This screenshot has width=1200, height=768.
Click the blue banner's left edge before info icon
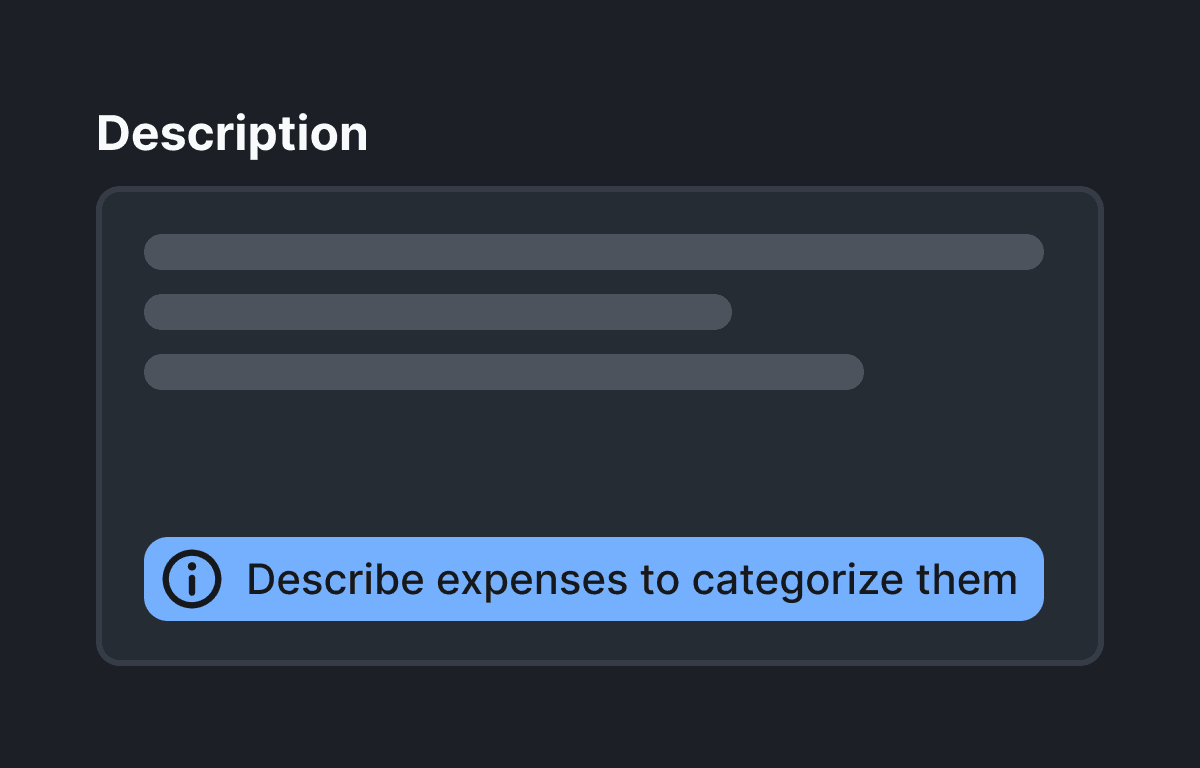point(153,580)
